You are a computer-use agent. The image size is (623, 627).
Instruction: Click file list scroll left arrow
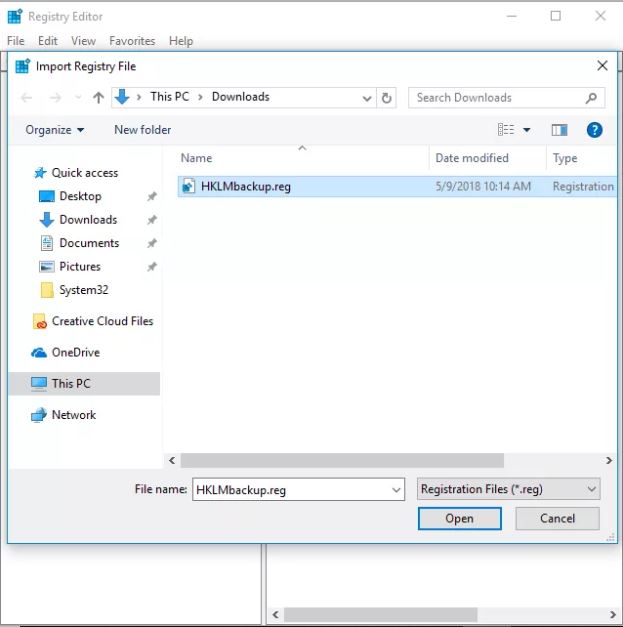pos(172,461)
